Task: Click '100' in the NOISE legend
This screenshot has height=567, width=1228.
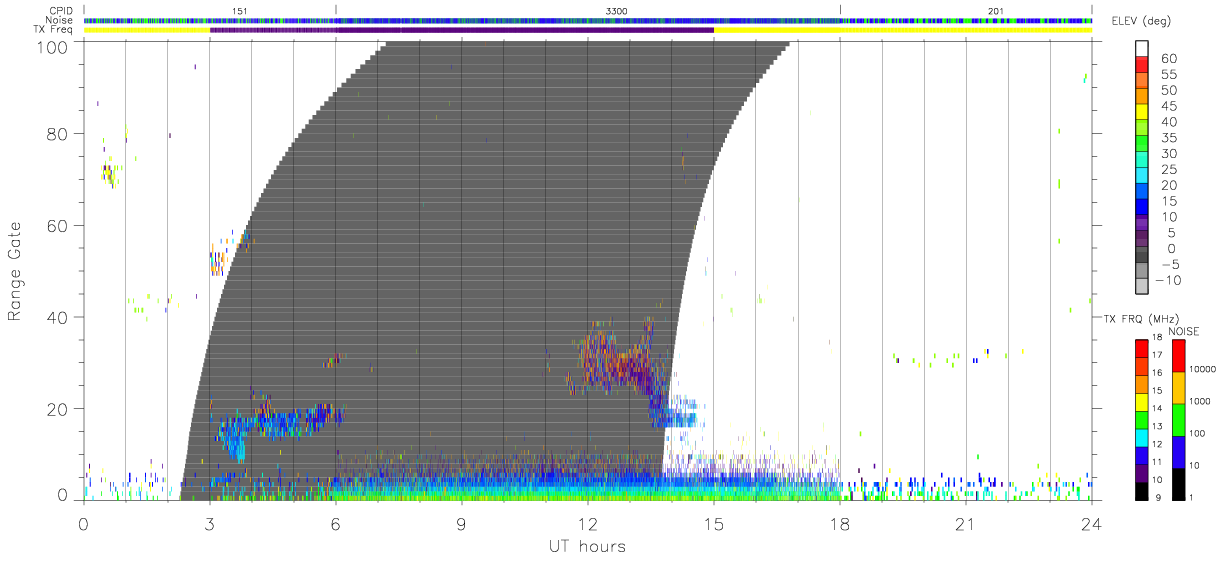Action: tap(1196, 434)
